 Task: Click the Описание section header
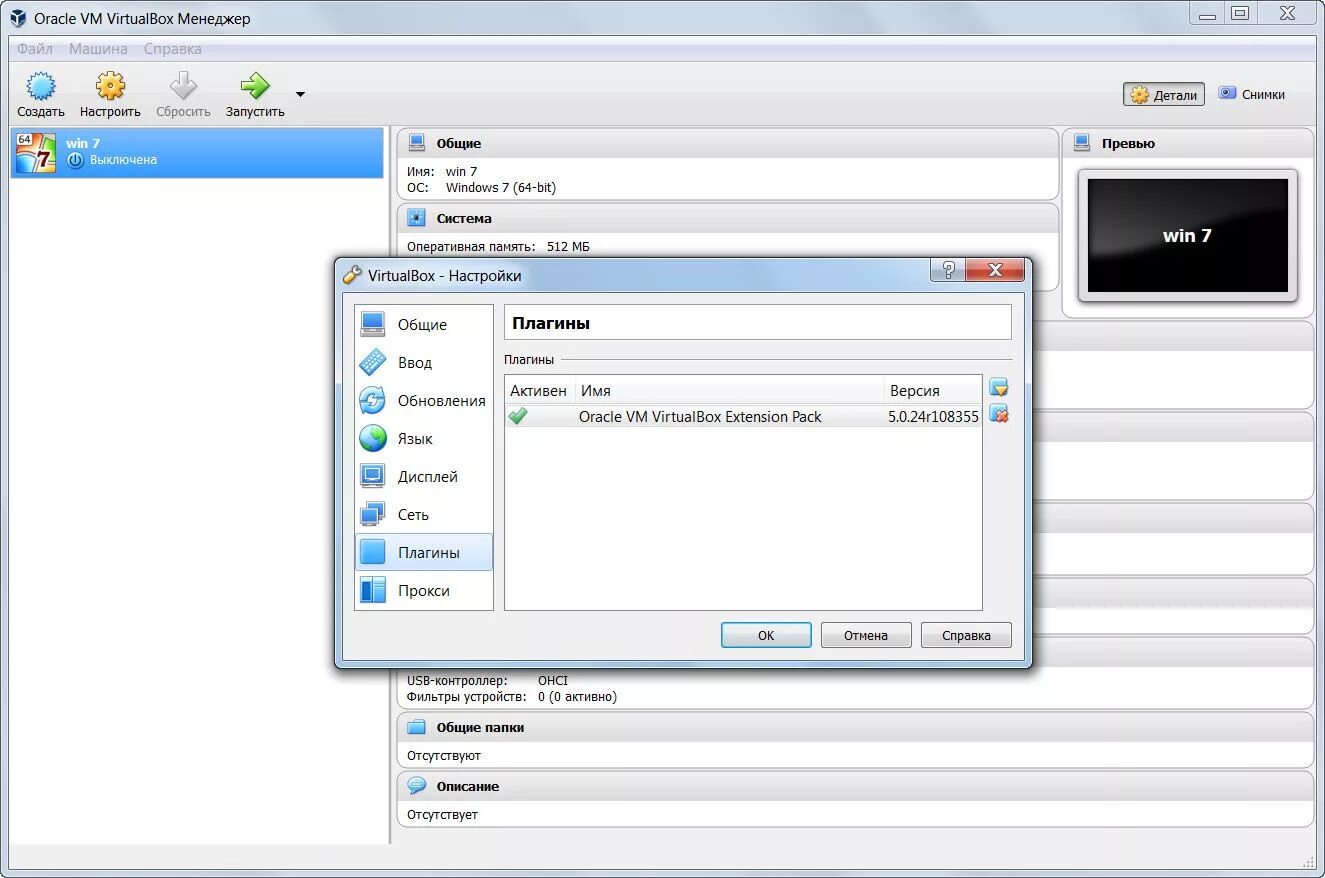[855, 786]
